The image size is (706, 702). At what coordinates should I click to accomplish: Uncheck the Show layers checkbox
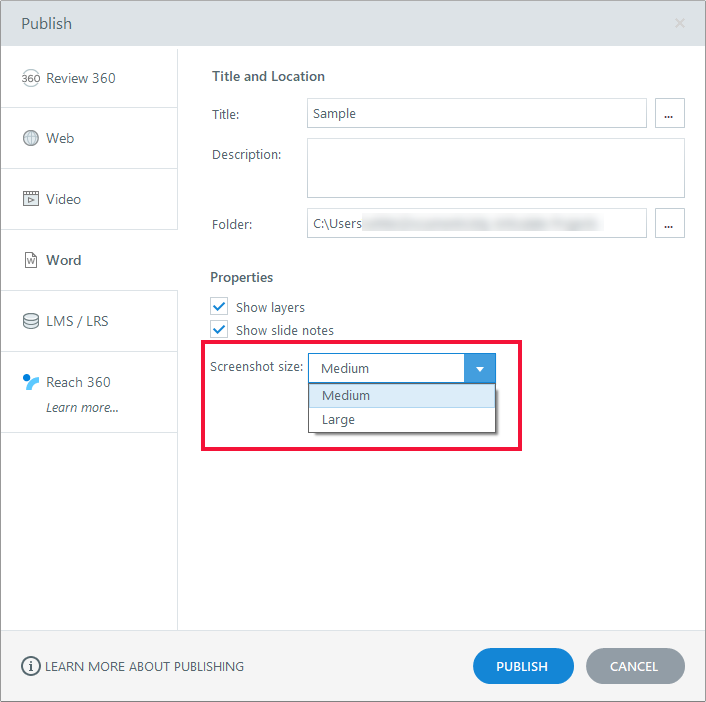[220, 307]
